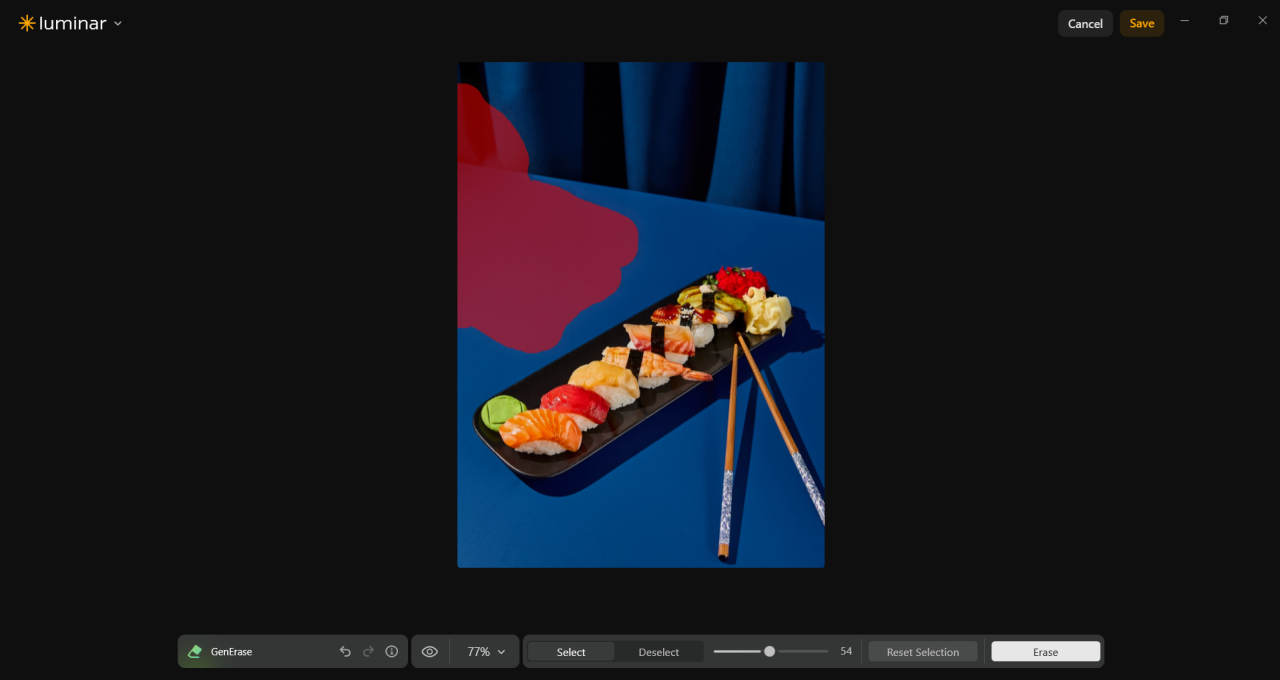This screenshot has width=1280, height=680.
Task: Click the brush size value 54
Action: pyautogui.click(x=846, y=651)
